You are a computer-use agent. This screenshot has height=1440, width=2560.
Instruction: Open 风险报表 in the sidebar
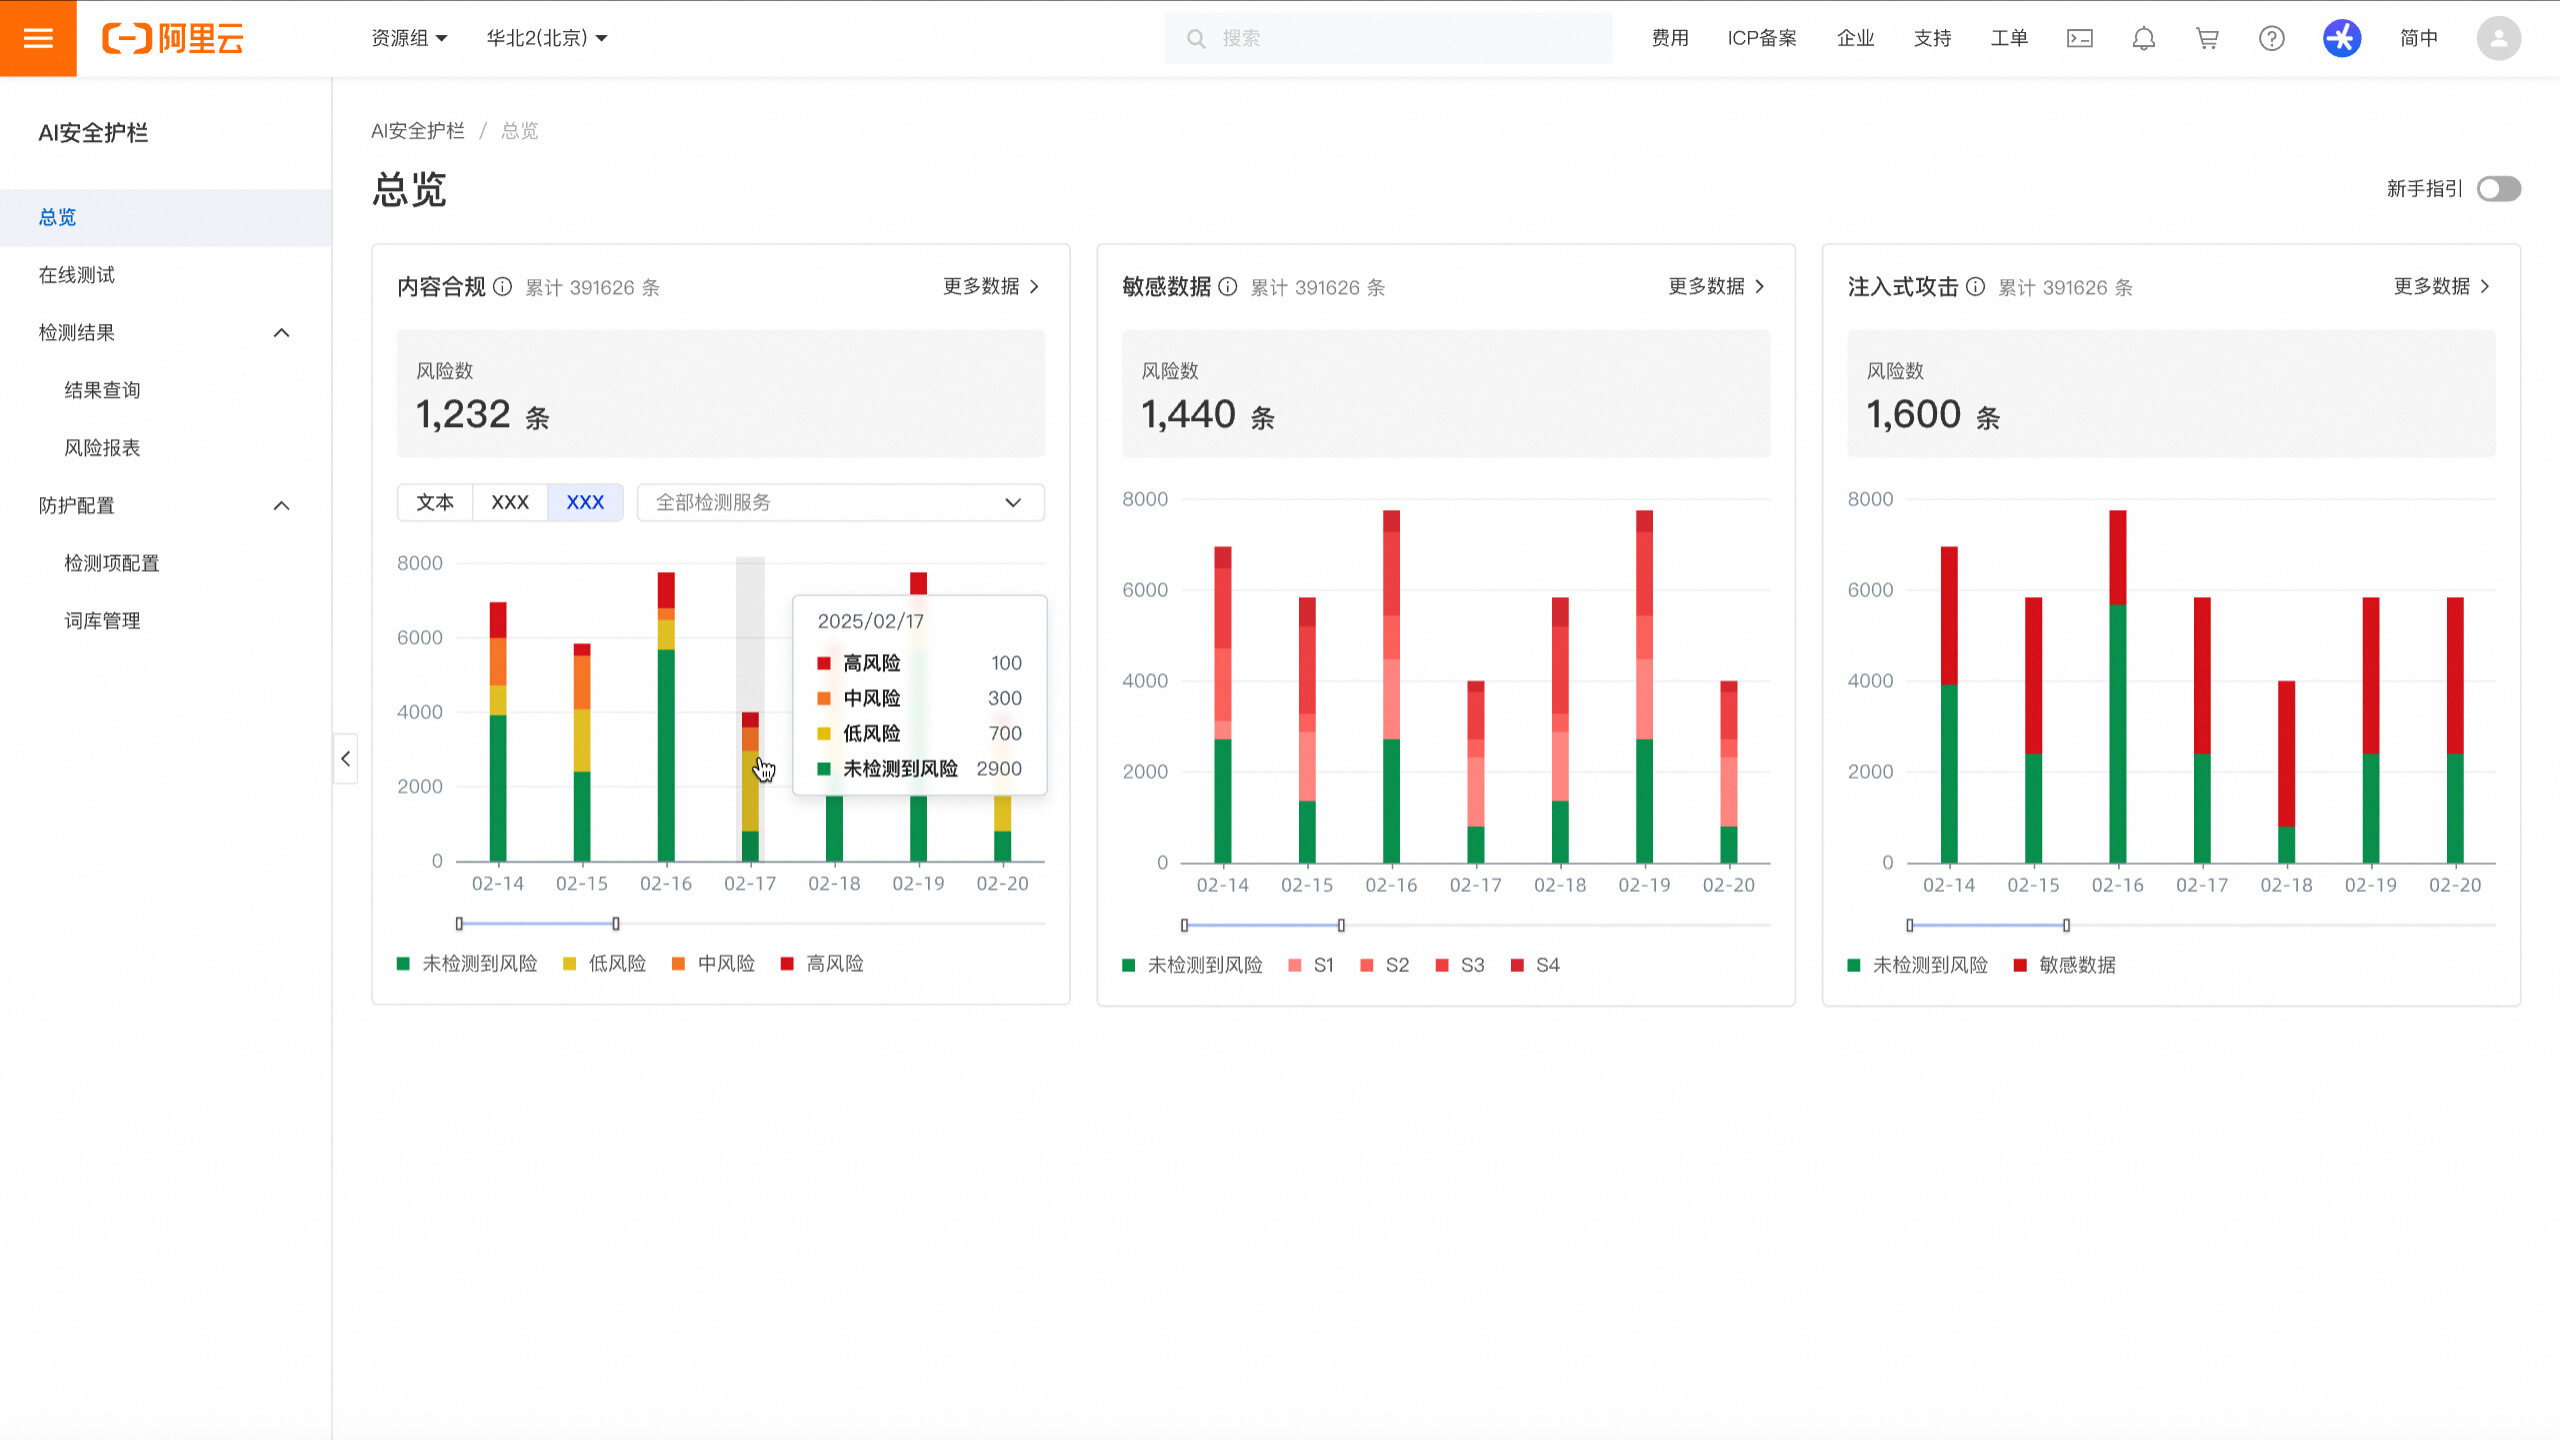[103, 447]
